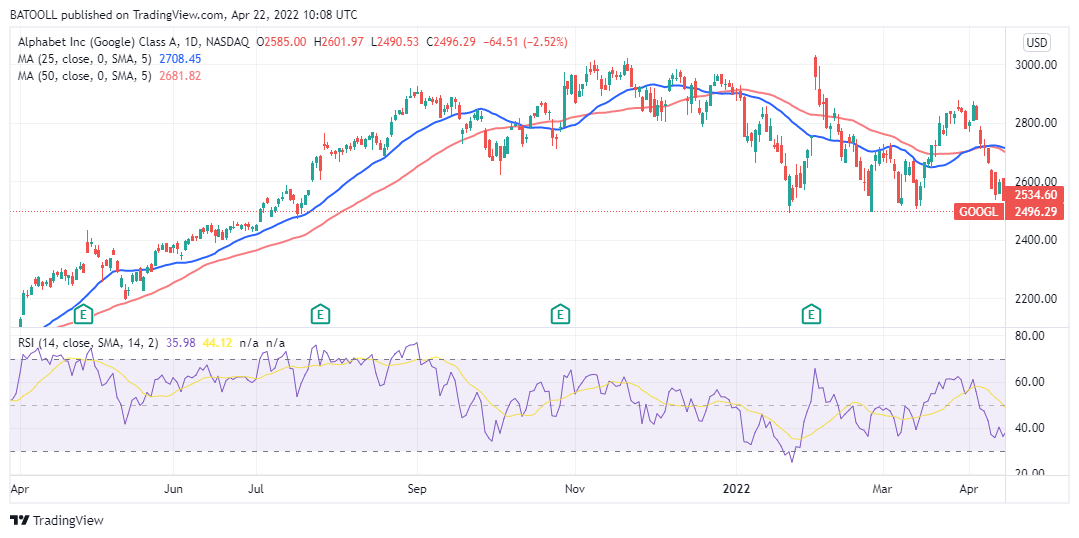1079x538 pixels.
Task: Click the Jul time axis label
Action: tap(256, 489)
